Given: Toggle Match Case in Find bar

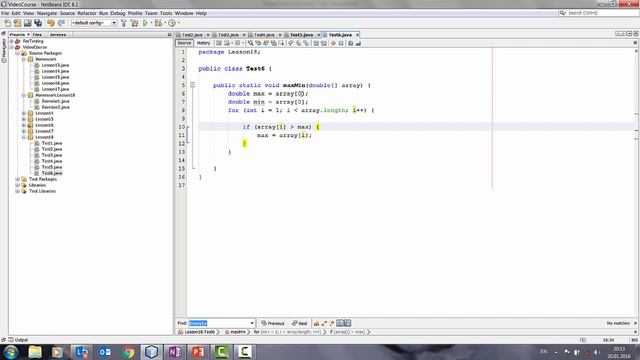Looking at the screenshot, I should [316, 323].
